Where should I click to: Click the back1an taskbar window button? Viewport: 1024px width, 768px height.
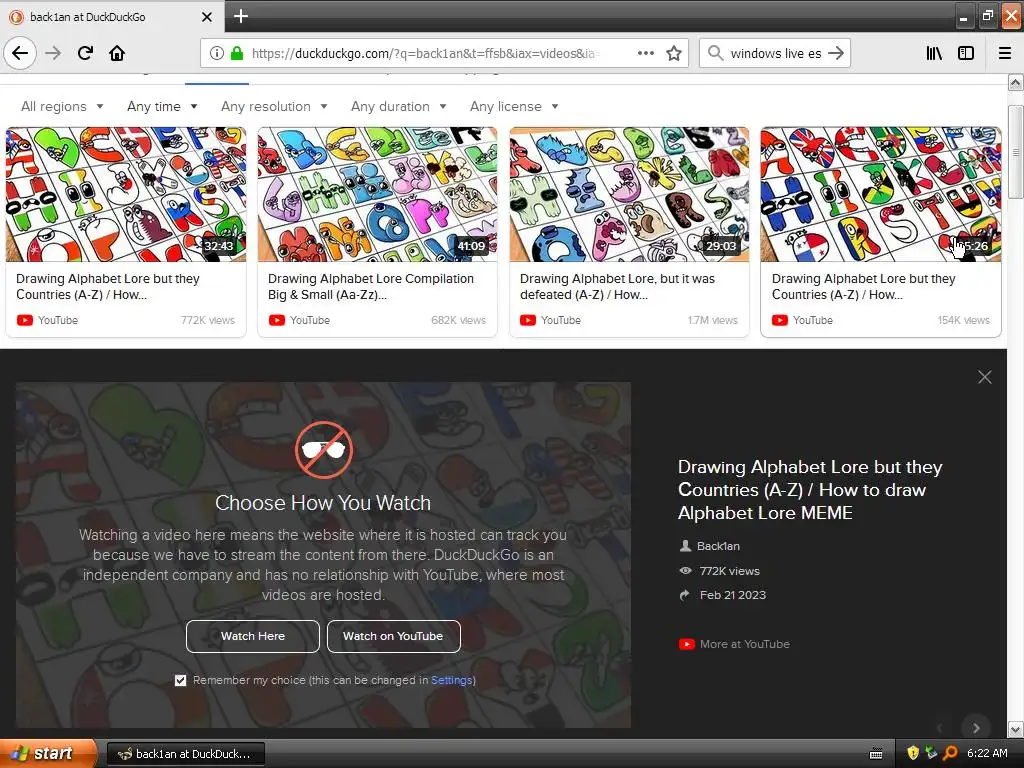[x=186, y=754]
